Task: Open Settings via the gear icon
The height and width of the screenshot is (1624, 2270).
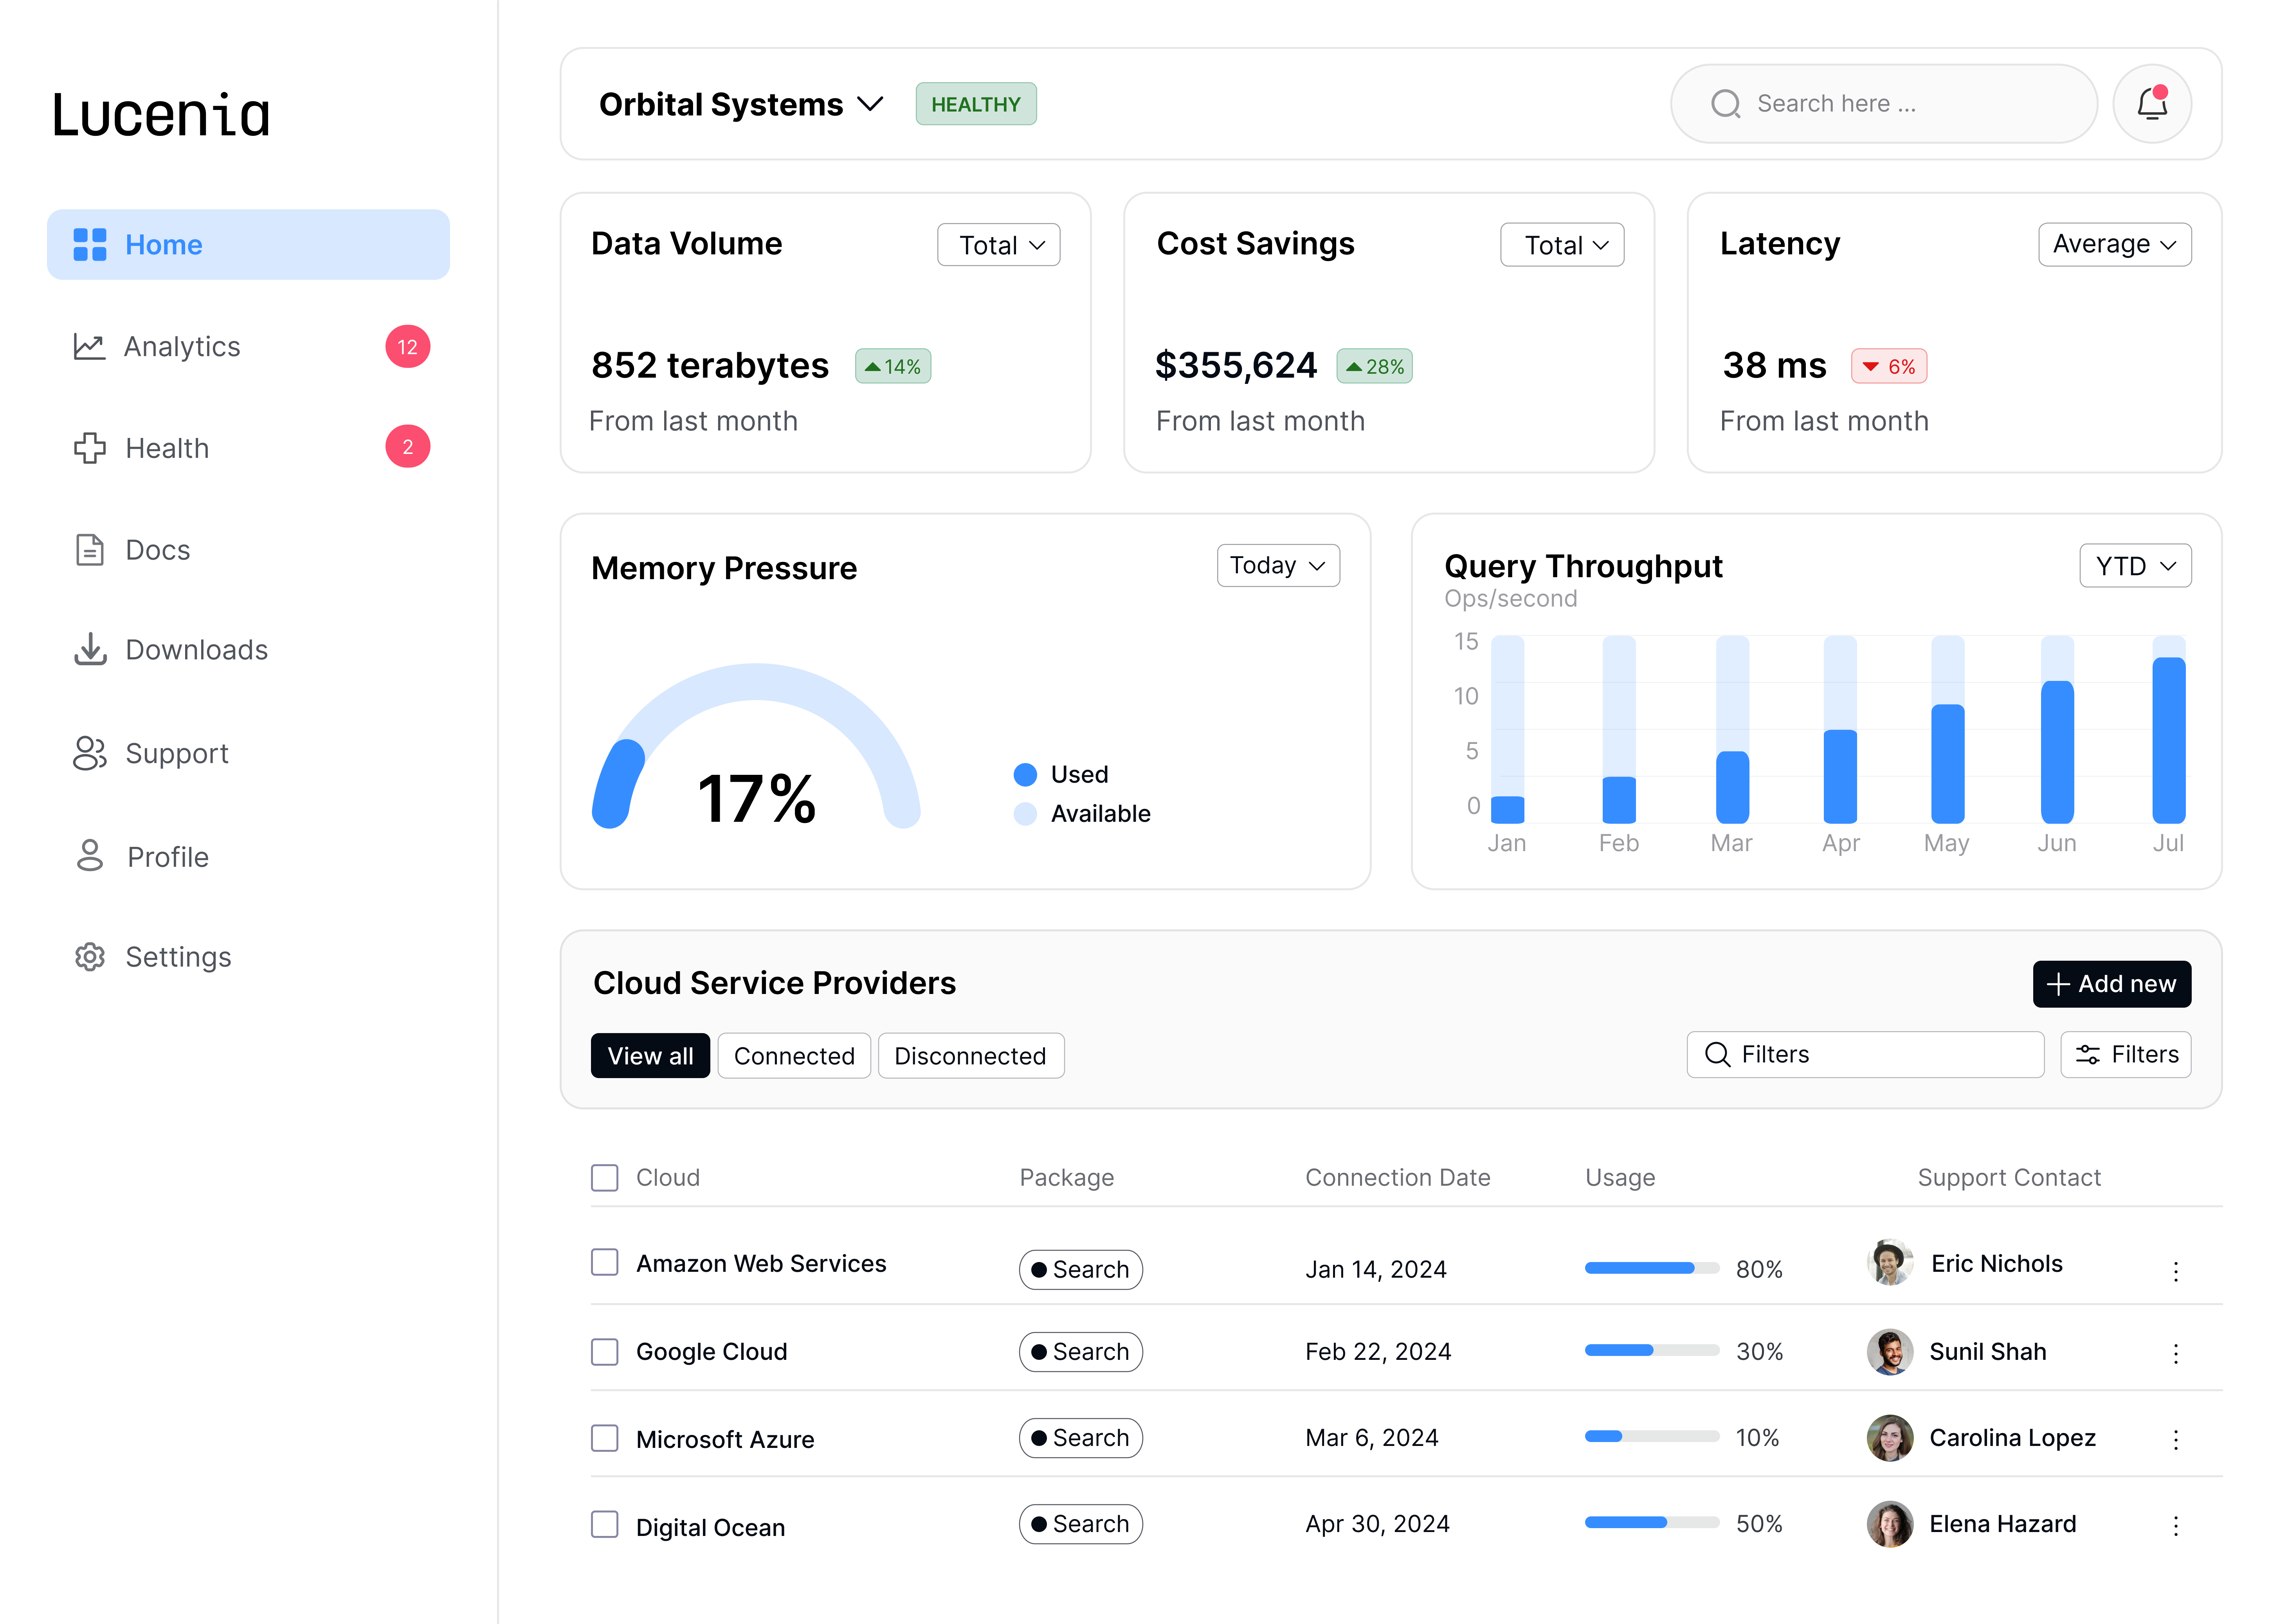Action: (x=90, y=957)
